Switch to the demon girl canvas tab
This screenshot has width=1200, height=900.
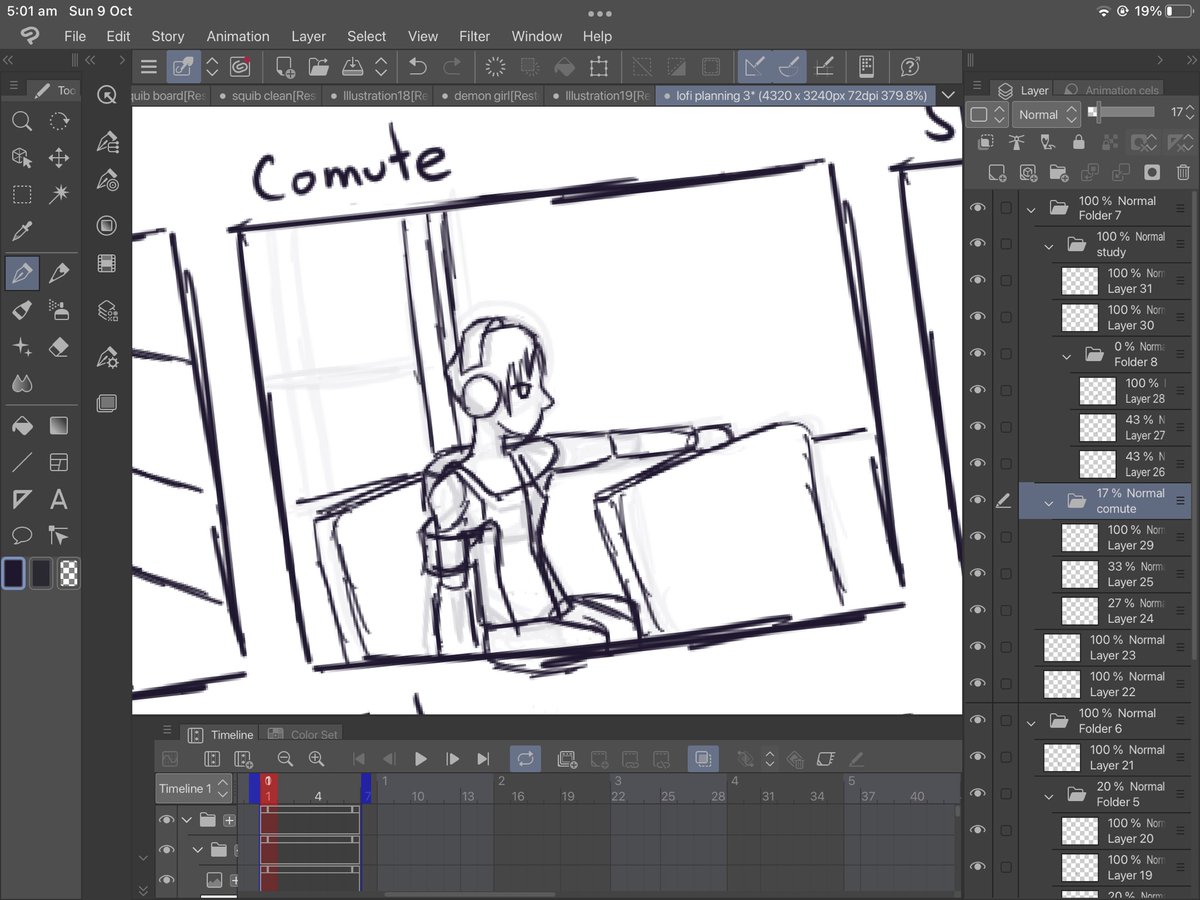tap(490, 96)
